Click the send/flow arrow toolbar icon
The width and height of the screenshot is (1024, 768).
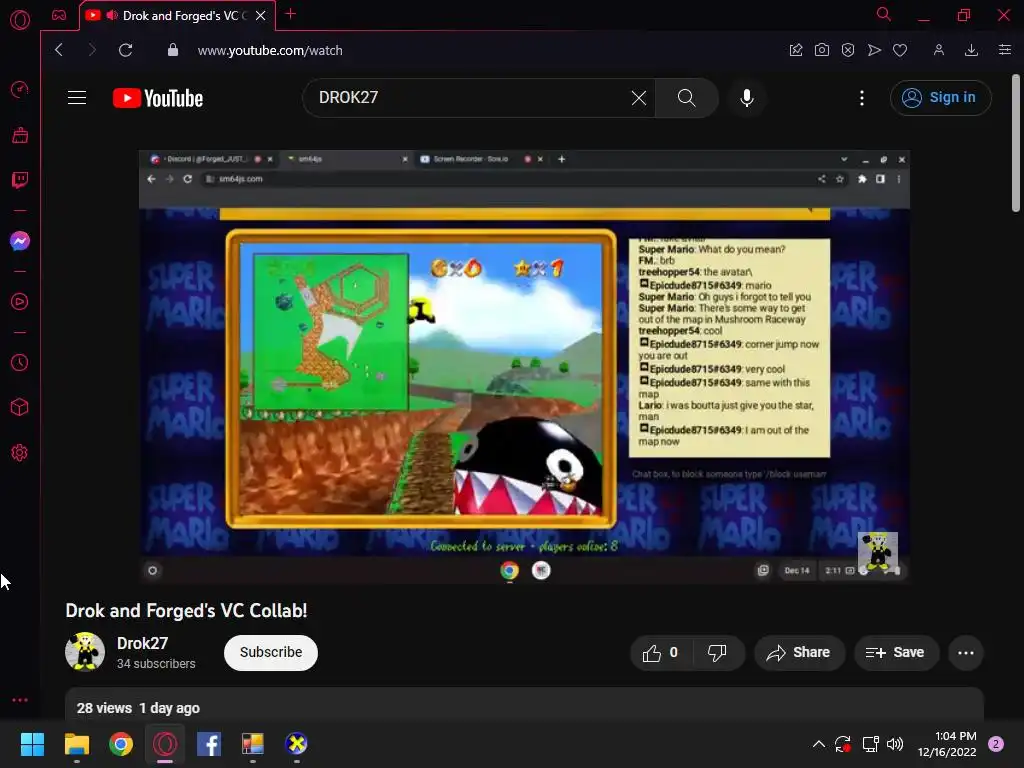tap(874, 50)
